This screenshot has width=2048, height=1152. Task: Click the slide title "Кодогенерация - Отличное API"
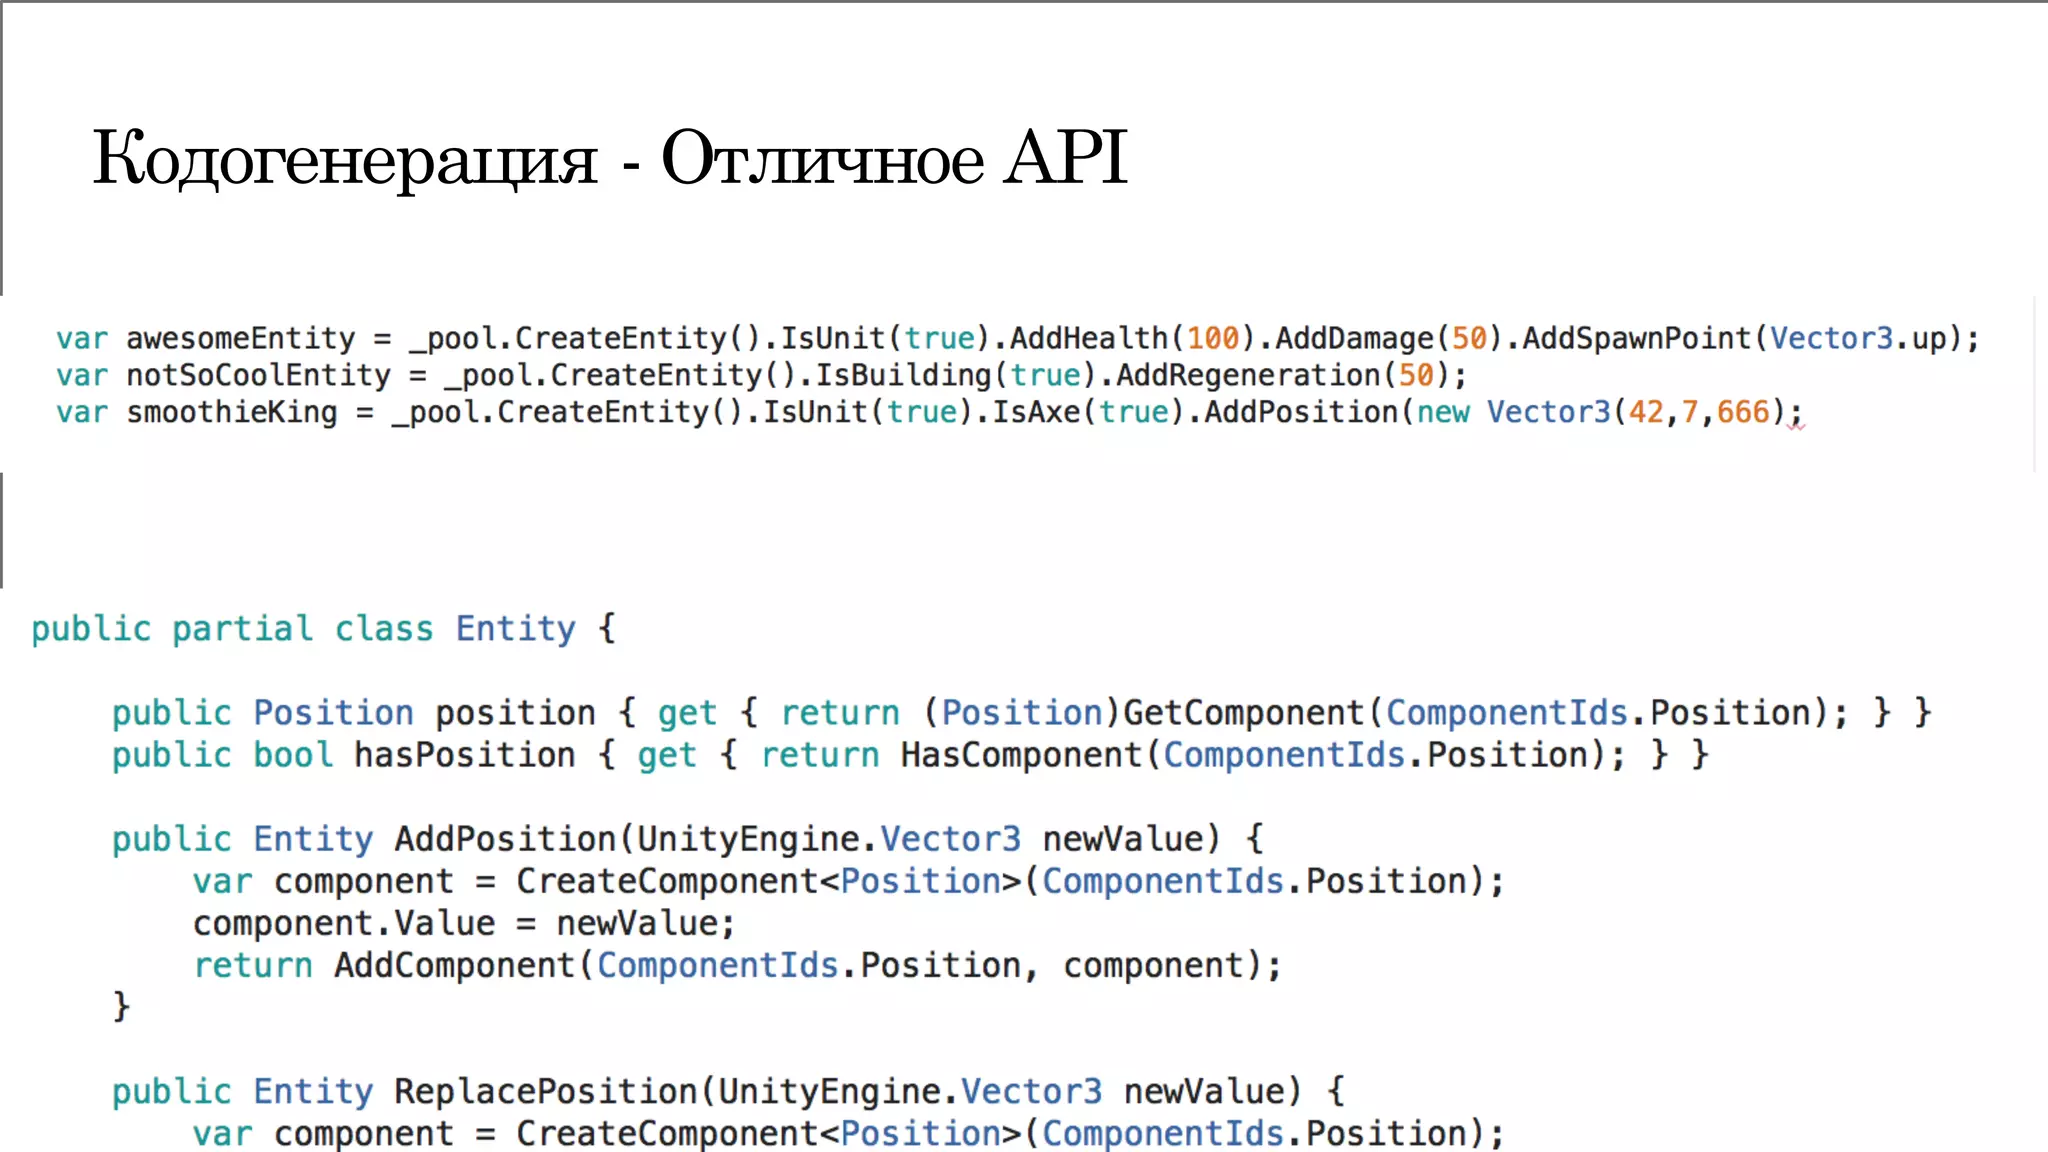coord(610,158)
